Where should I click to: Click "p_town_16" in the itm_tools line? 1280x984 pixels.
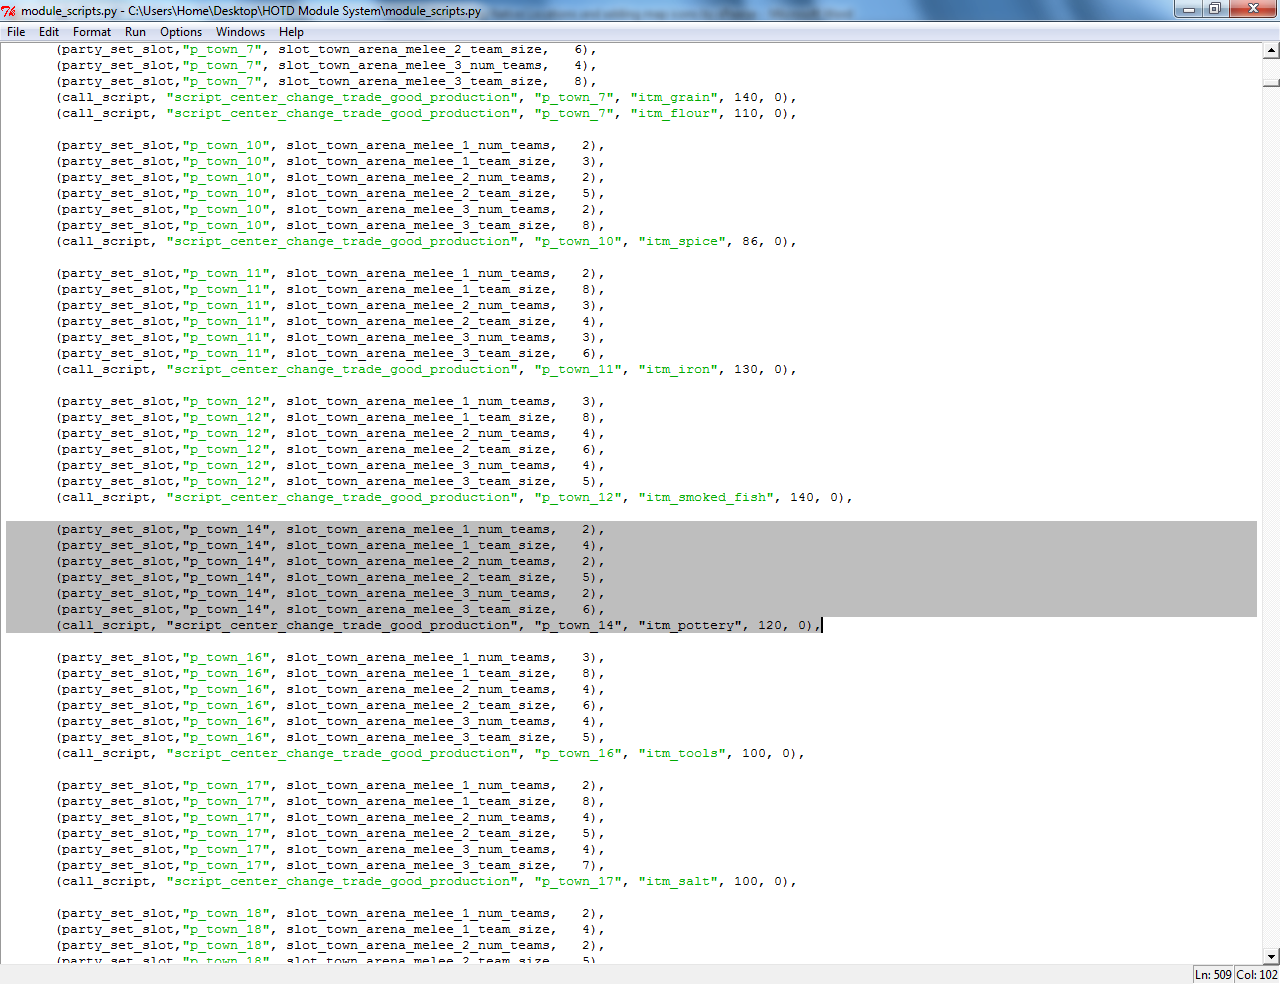click(578, 754)
